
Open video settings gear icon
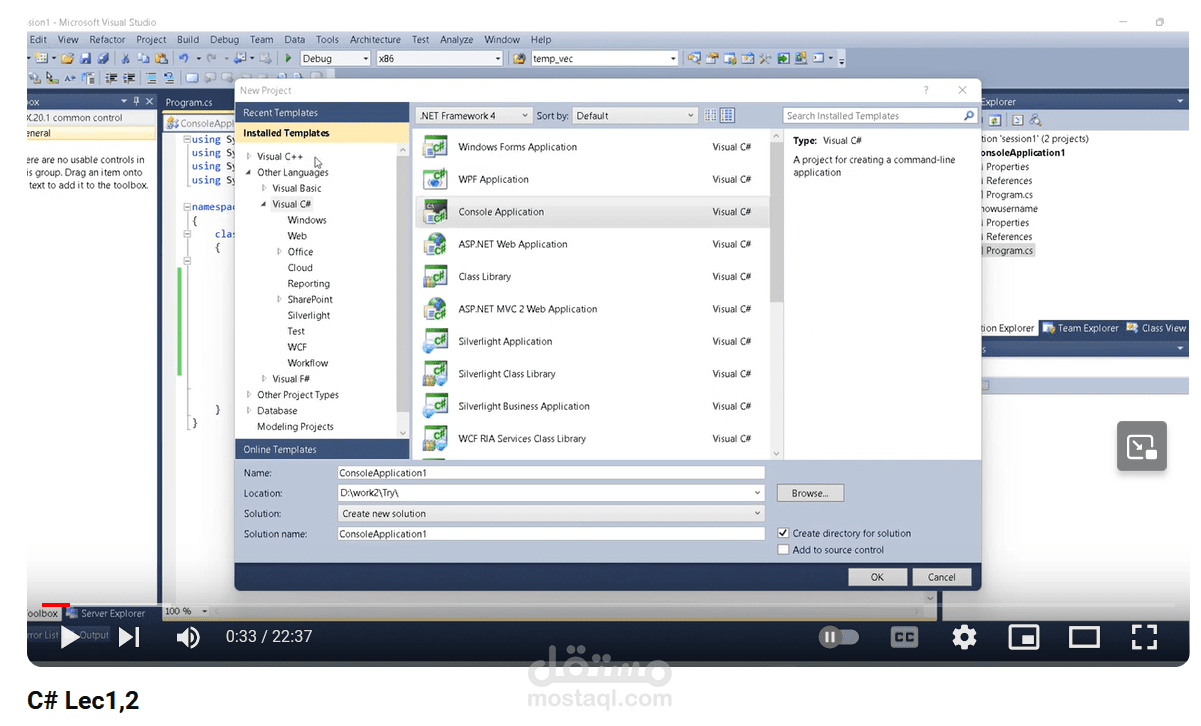pos(964,637)
